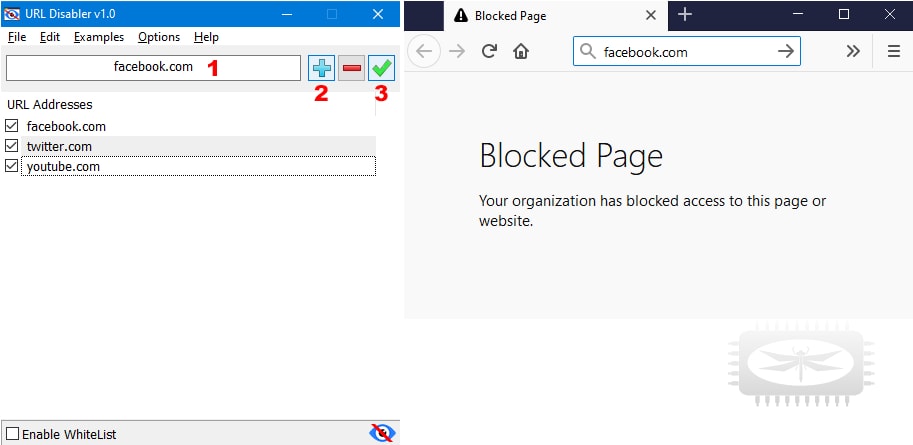Select the facebook.com list entry

(x=199, y=126)
